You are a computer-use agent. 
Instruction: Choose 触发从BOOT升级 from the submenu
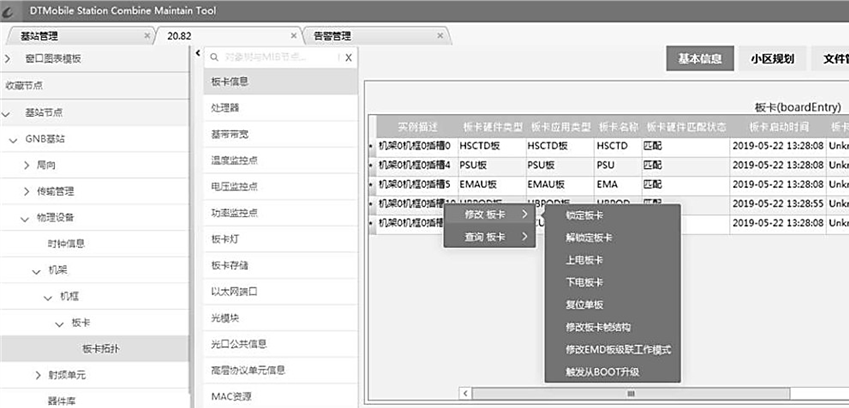pos(612,372)
